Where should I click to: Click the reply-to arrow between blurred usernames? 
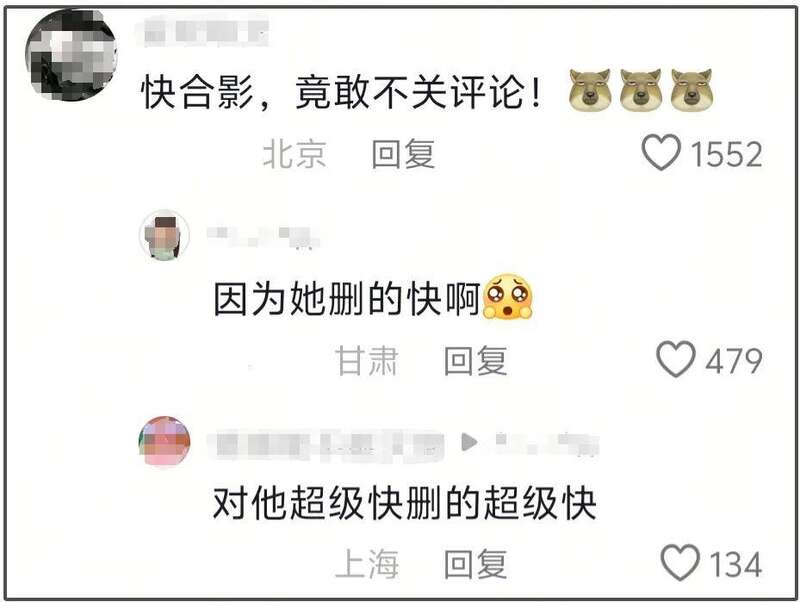click(x=469, y=442)
